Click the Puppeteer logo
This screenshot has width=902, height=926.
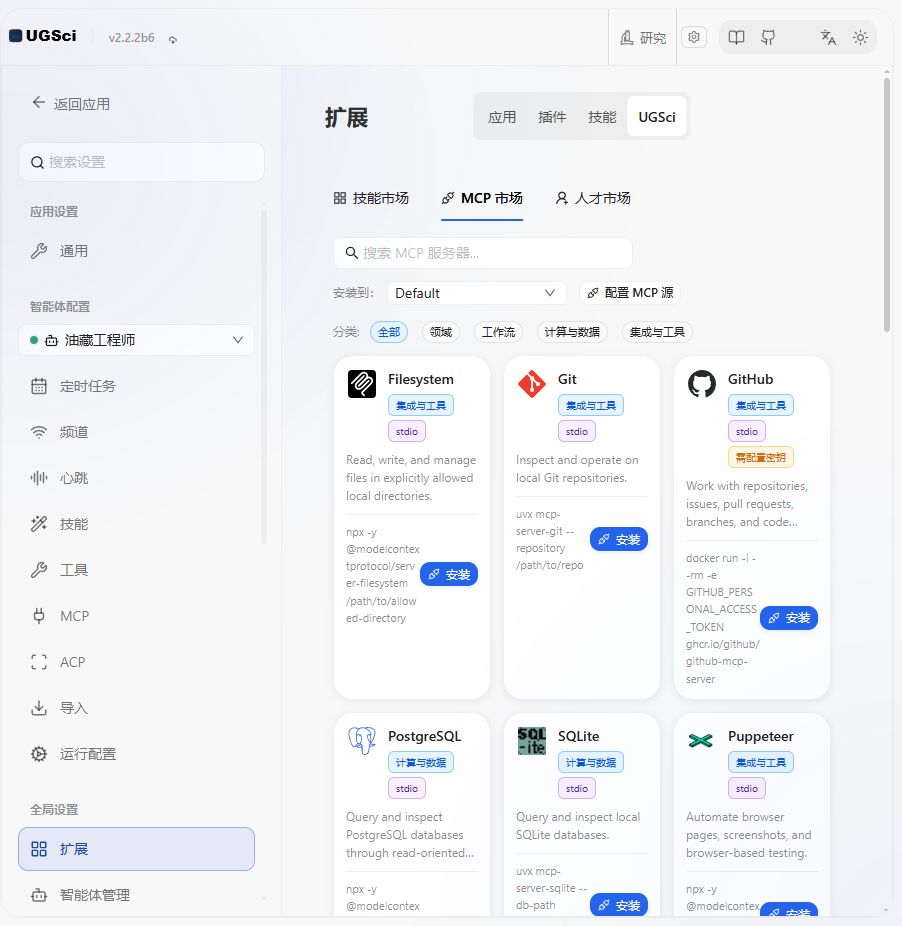click(x=702, y=741)
